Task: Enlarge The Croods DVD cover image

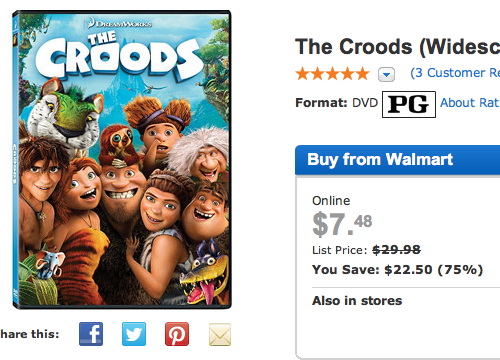Action: [122, 159]
